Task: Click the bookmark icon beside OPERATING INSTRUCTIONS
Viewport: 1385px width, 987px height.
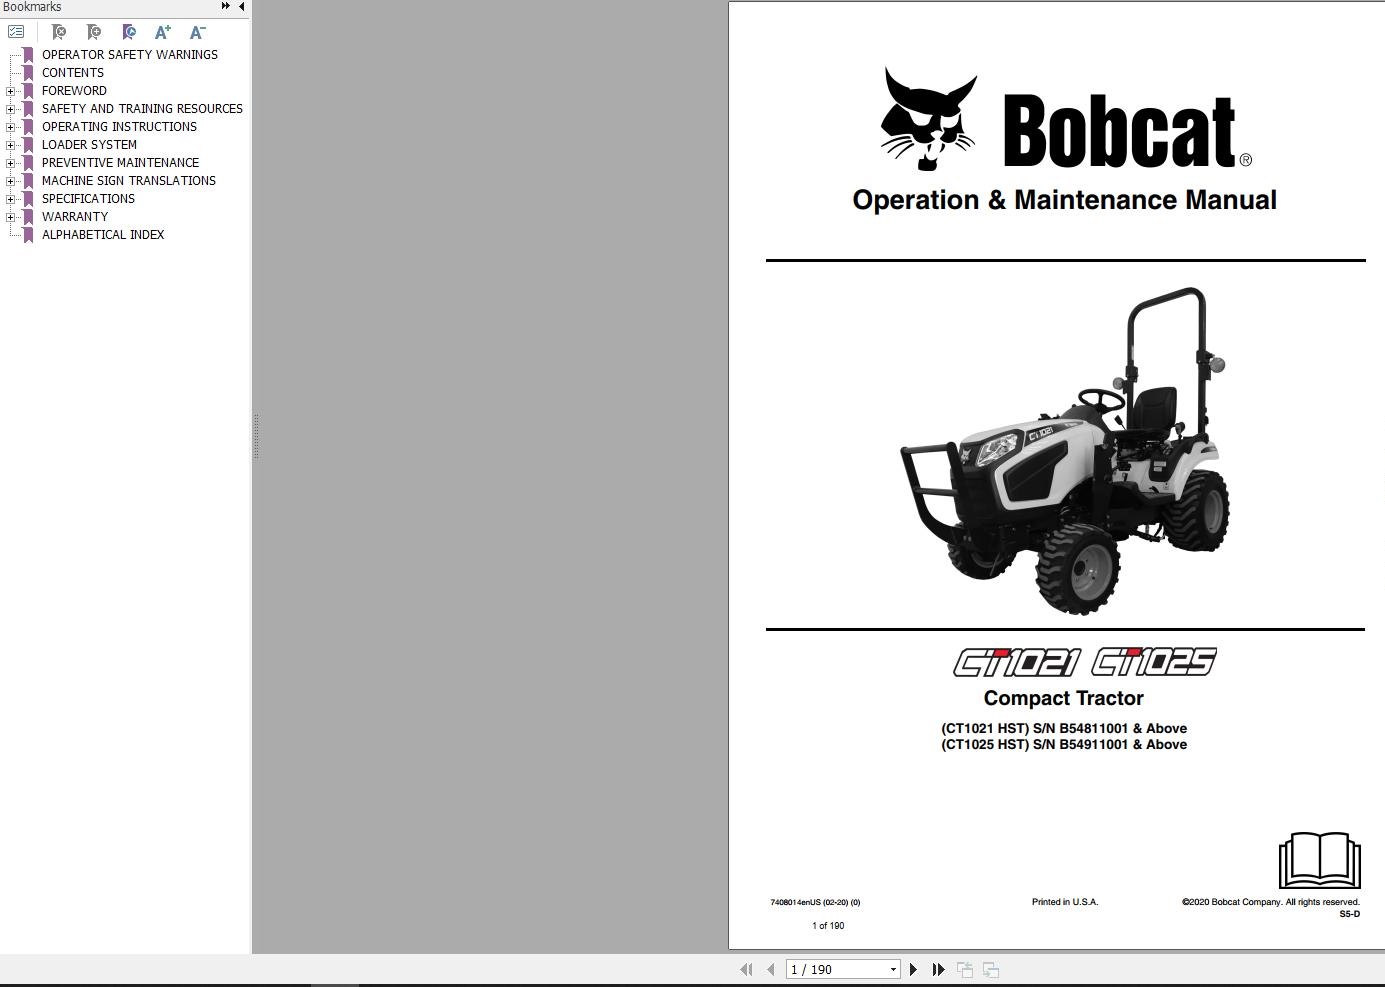Action: coord(28,127)
